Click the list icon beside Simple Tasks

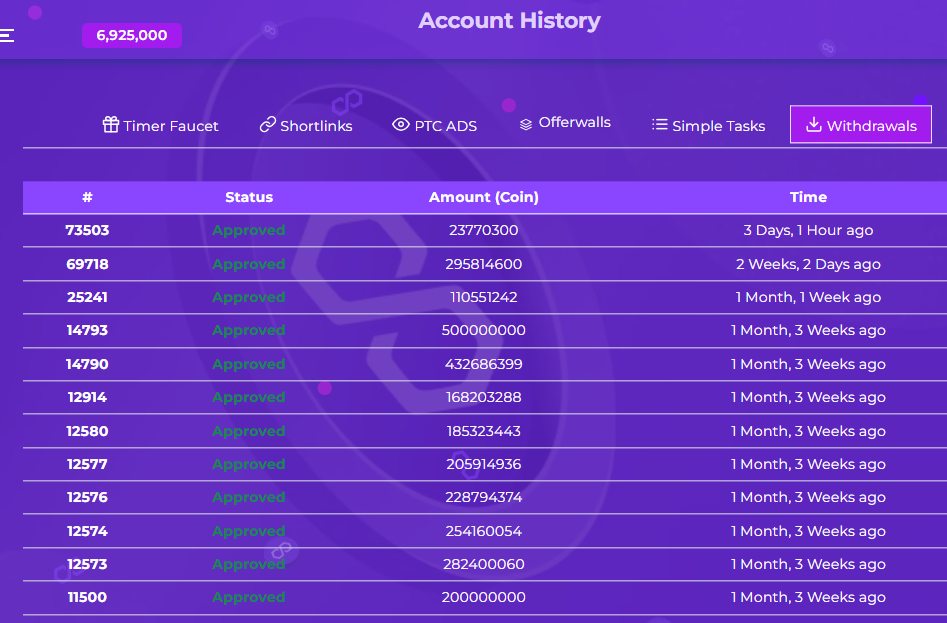660,124
